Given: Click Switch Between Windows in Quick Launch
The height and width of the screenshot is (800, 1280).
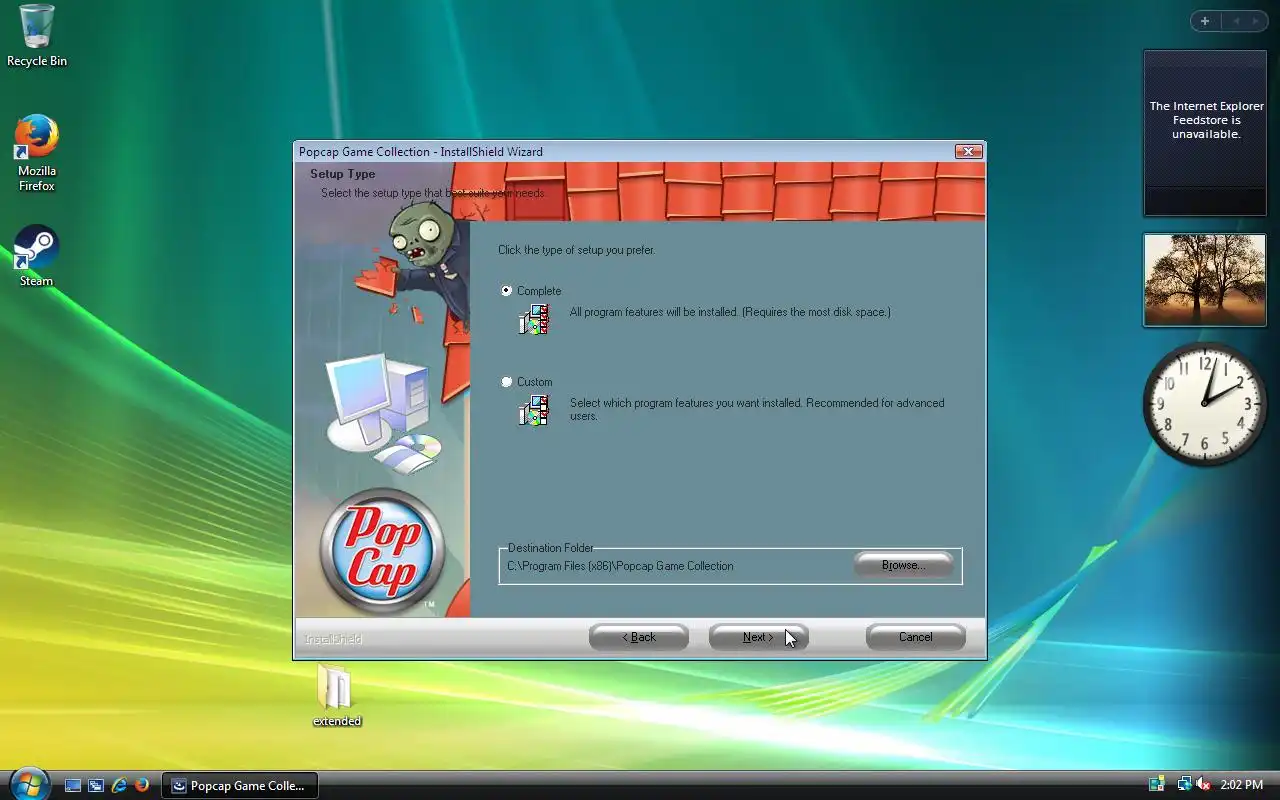Looking at the screenshot, I should tap(96, 786).
